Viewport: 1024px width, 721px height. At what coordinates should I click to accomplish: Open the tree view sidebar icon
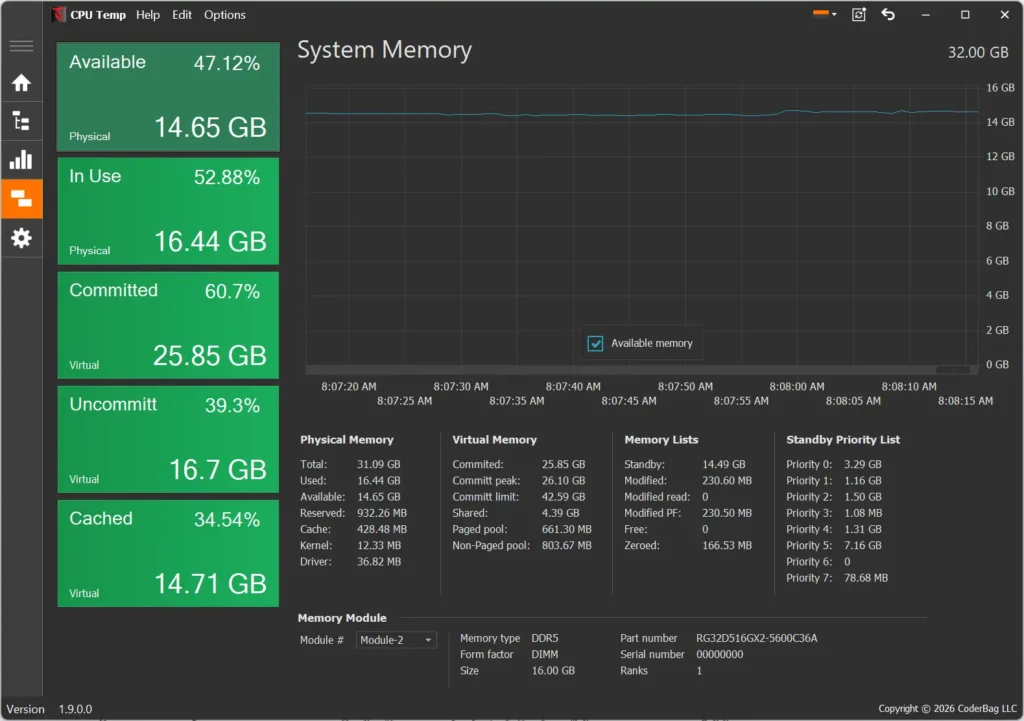coord(22,121)
